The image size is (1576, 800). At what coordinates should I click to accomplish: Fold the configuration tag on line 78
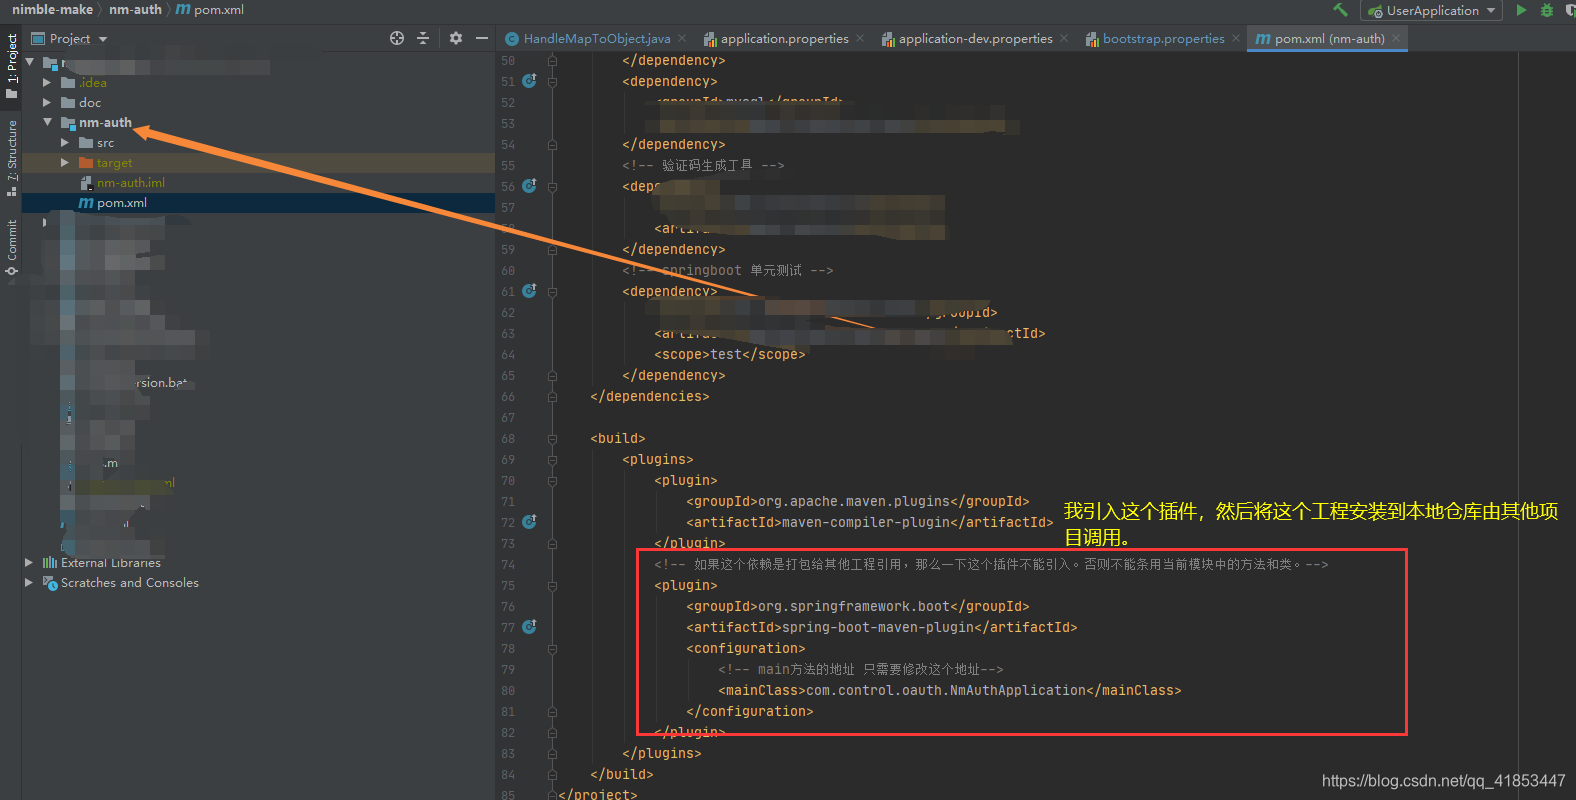552,649
